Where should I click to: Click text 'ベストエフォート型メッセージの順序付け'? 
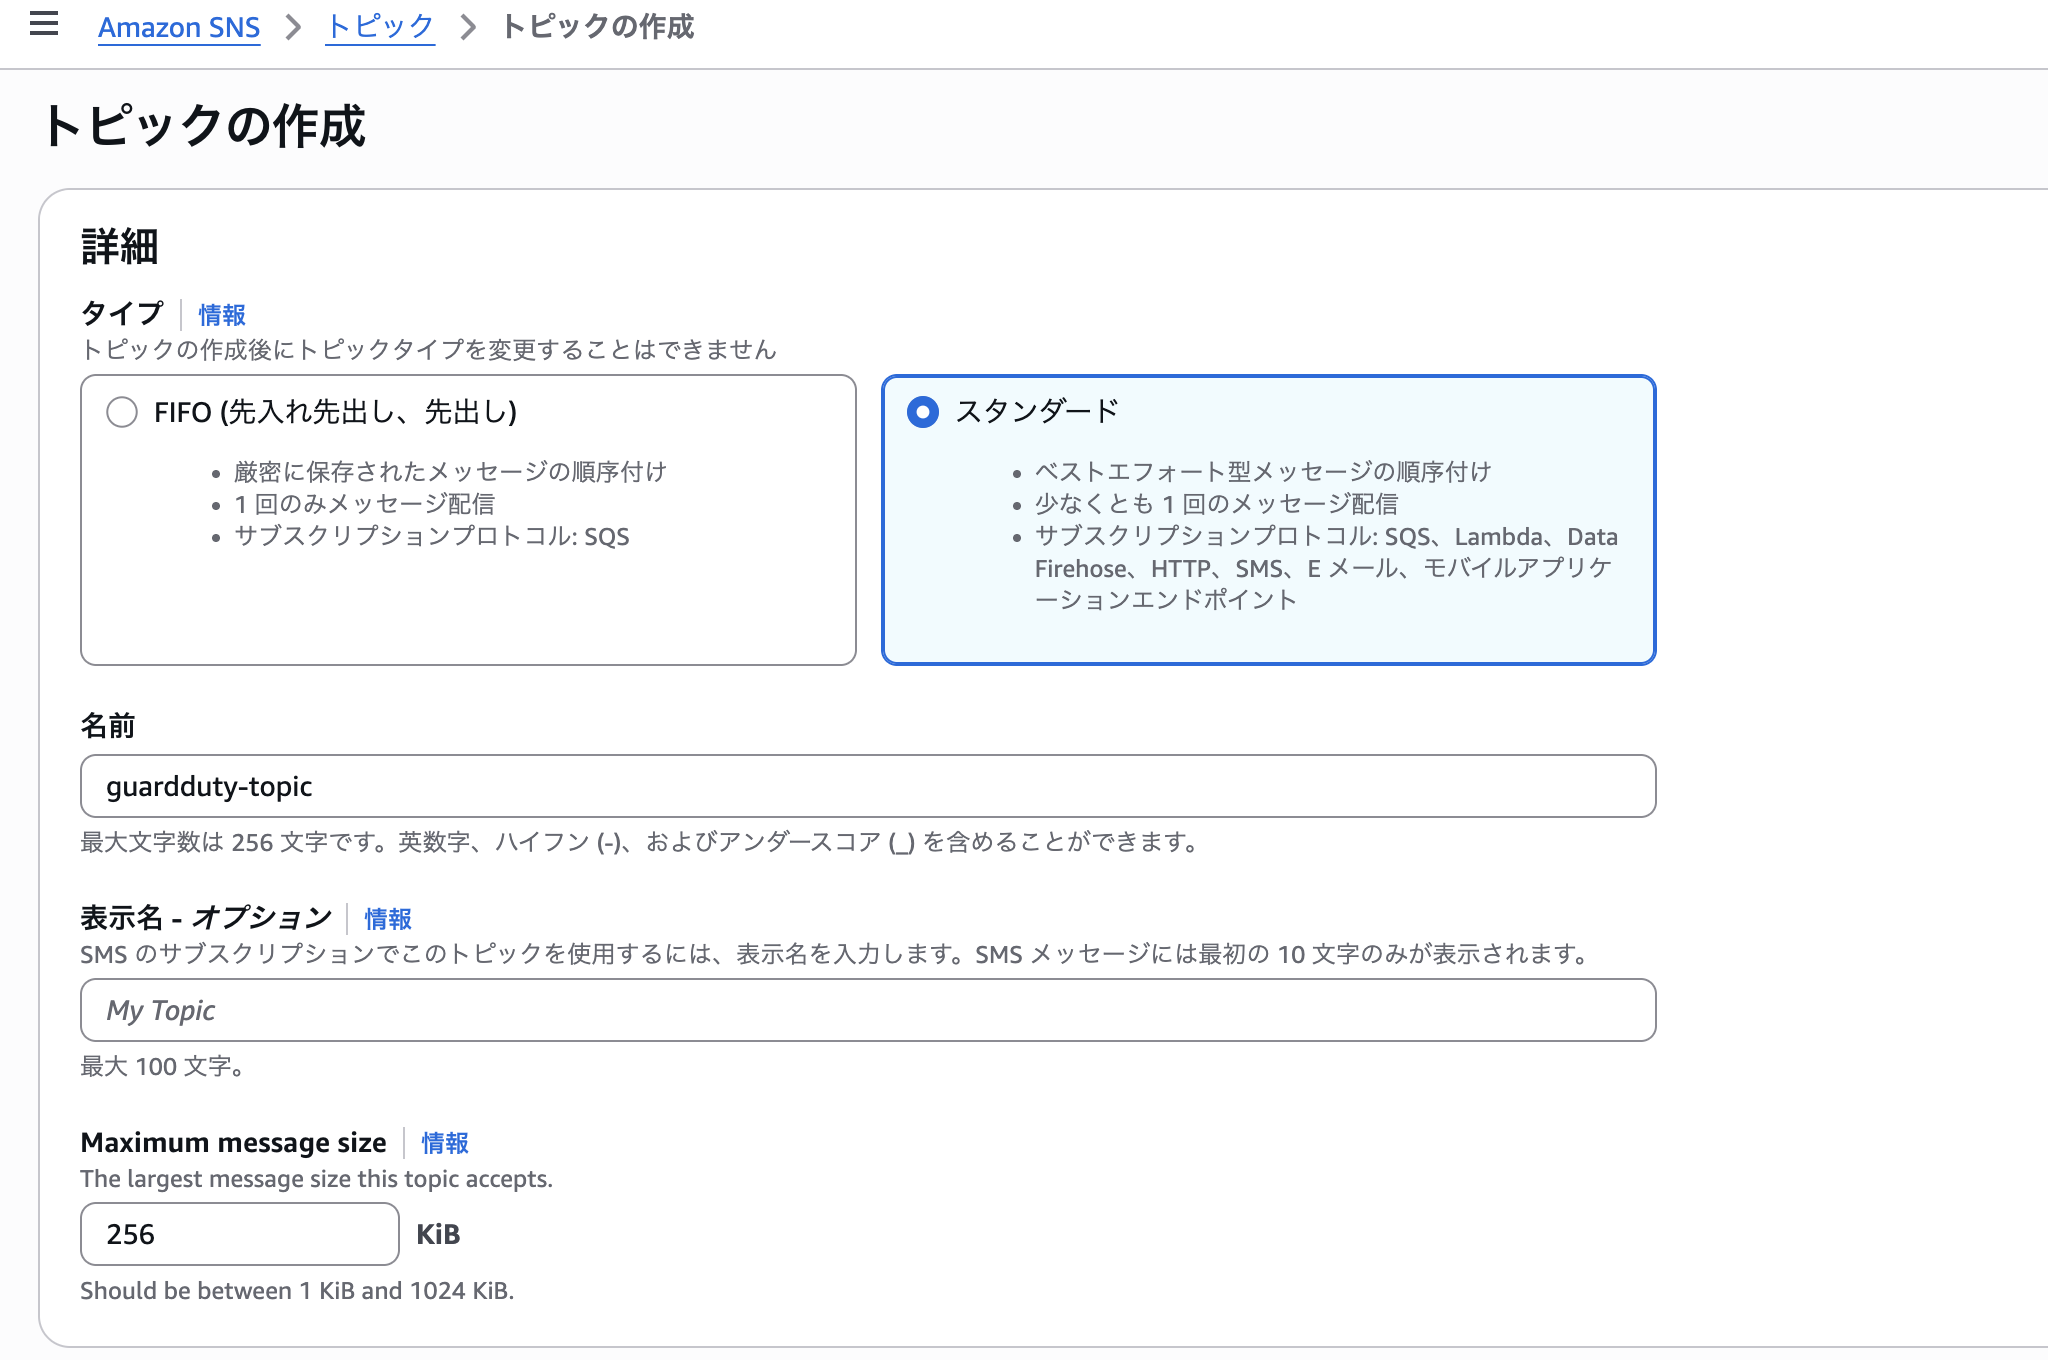pos(1263,472)
